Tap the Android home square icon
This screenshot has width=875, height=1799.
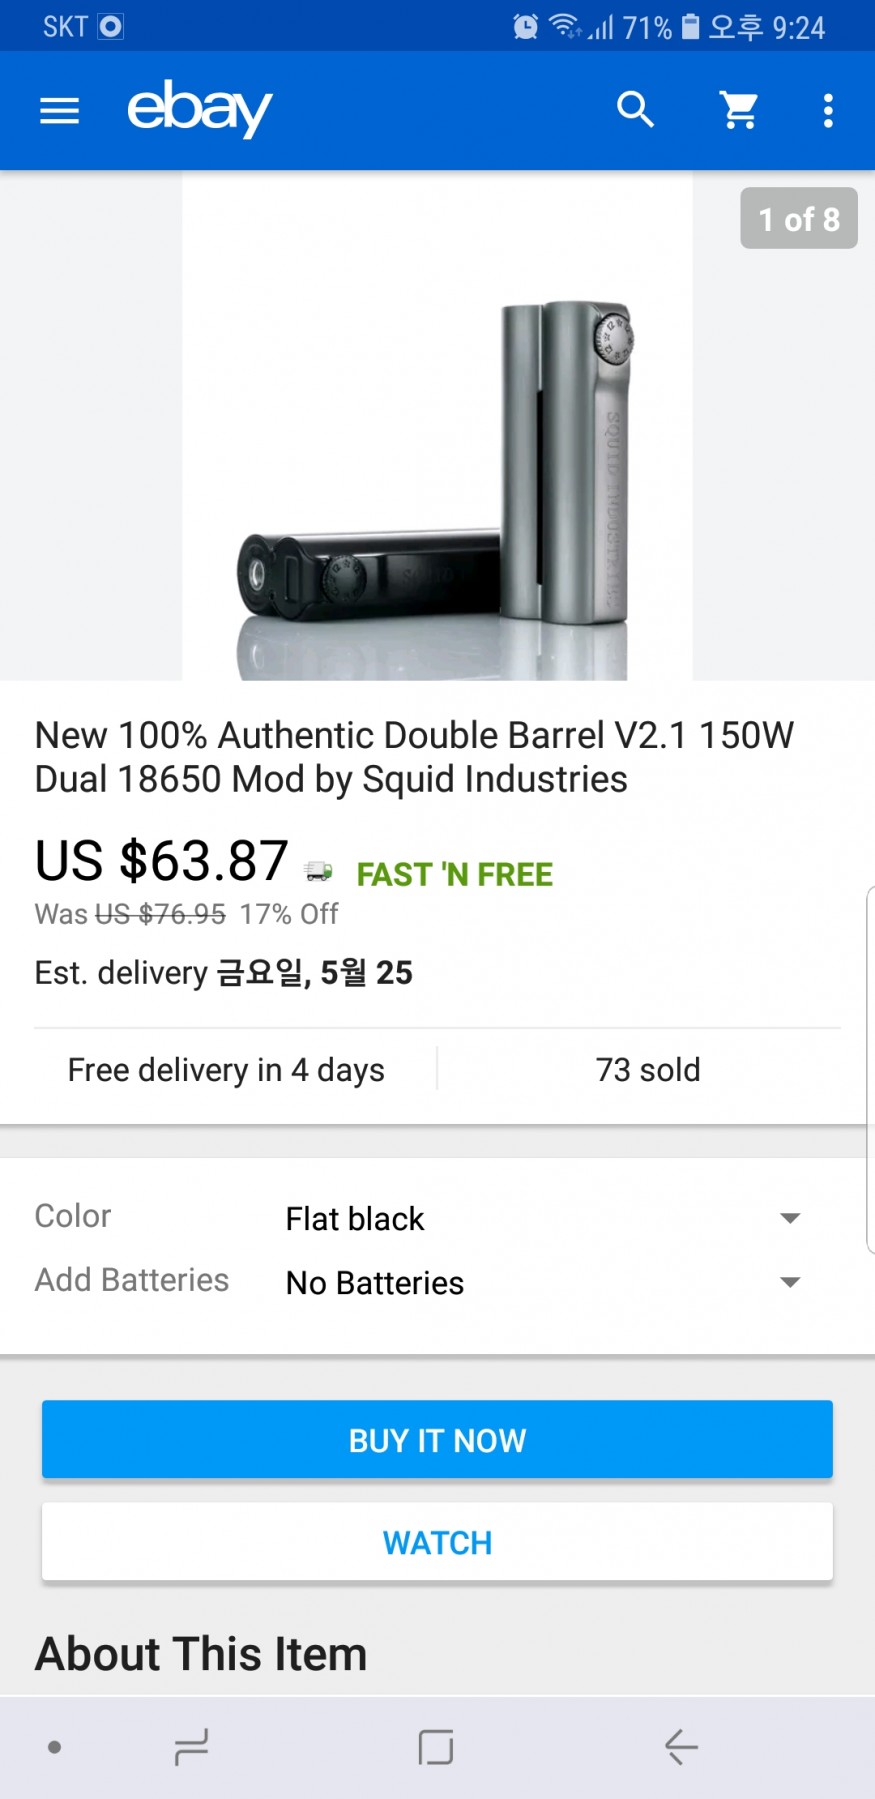[436, 1747]
